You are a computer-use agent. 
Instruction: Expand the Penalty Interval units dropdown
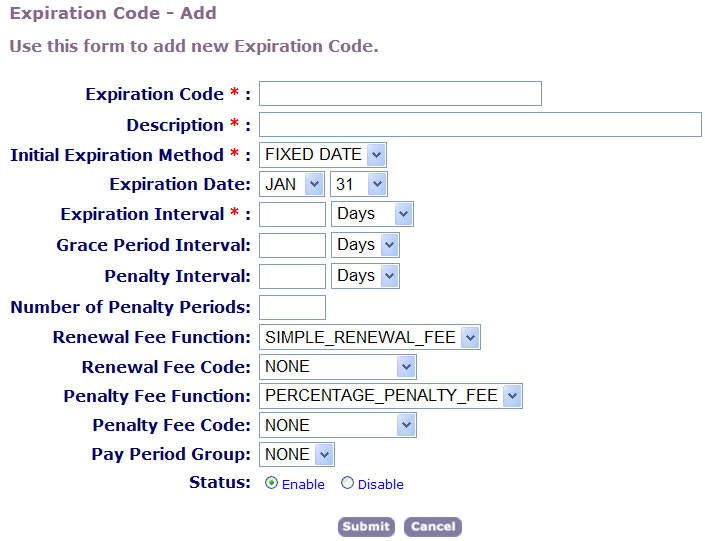point(365,276)
